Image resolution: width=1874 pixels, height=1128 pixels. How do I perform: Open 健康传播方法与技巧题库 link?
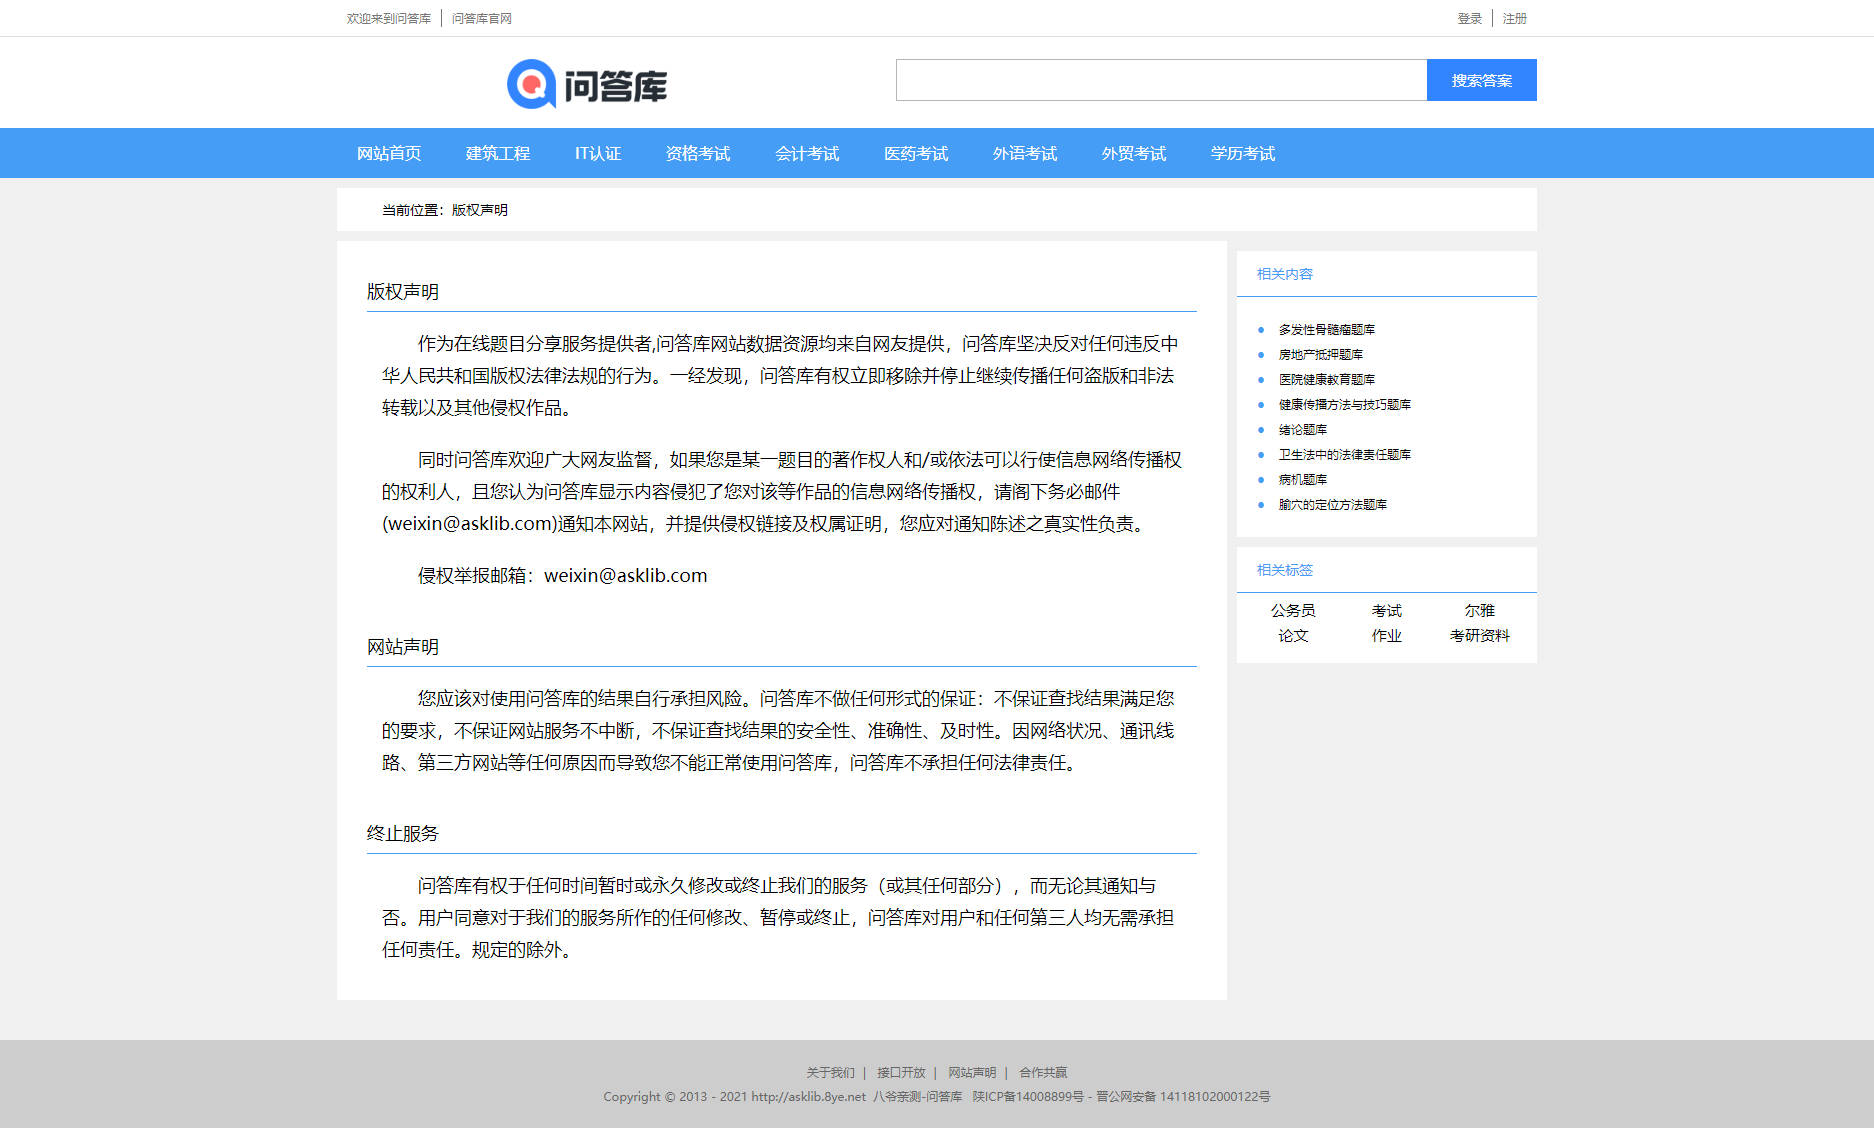[x=1345, y=404]
